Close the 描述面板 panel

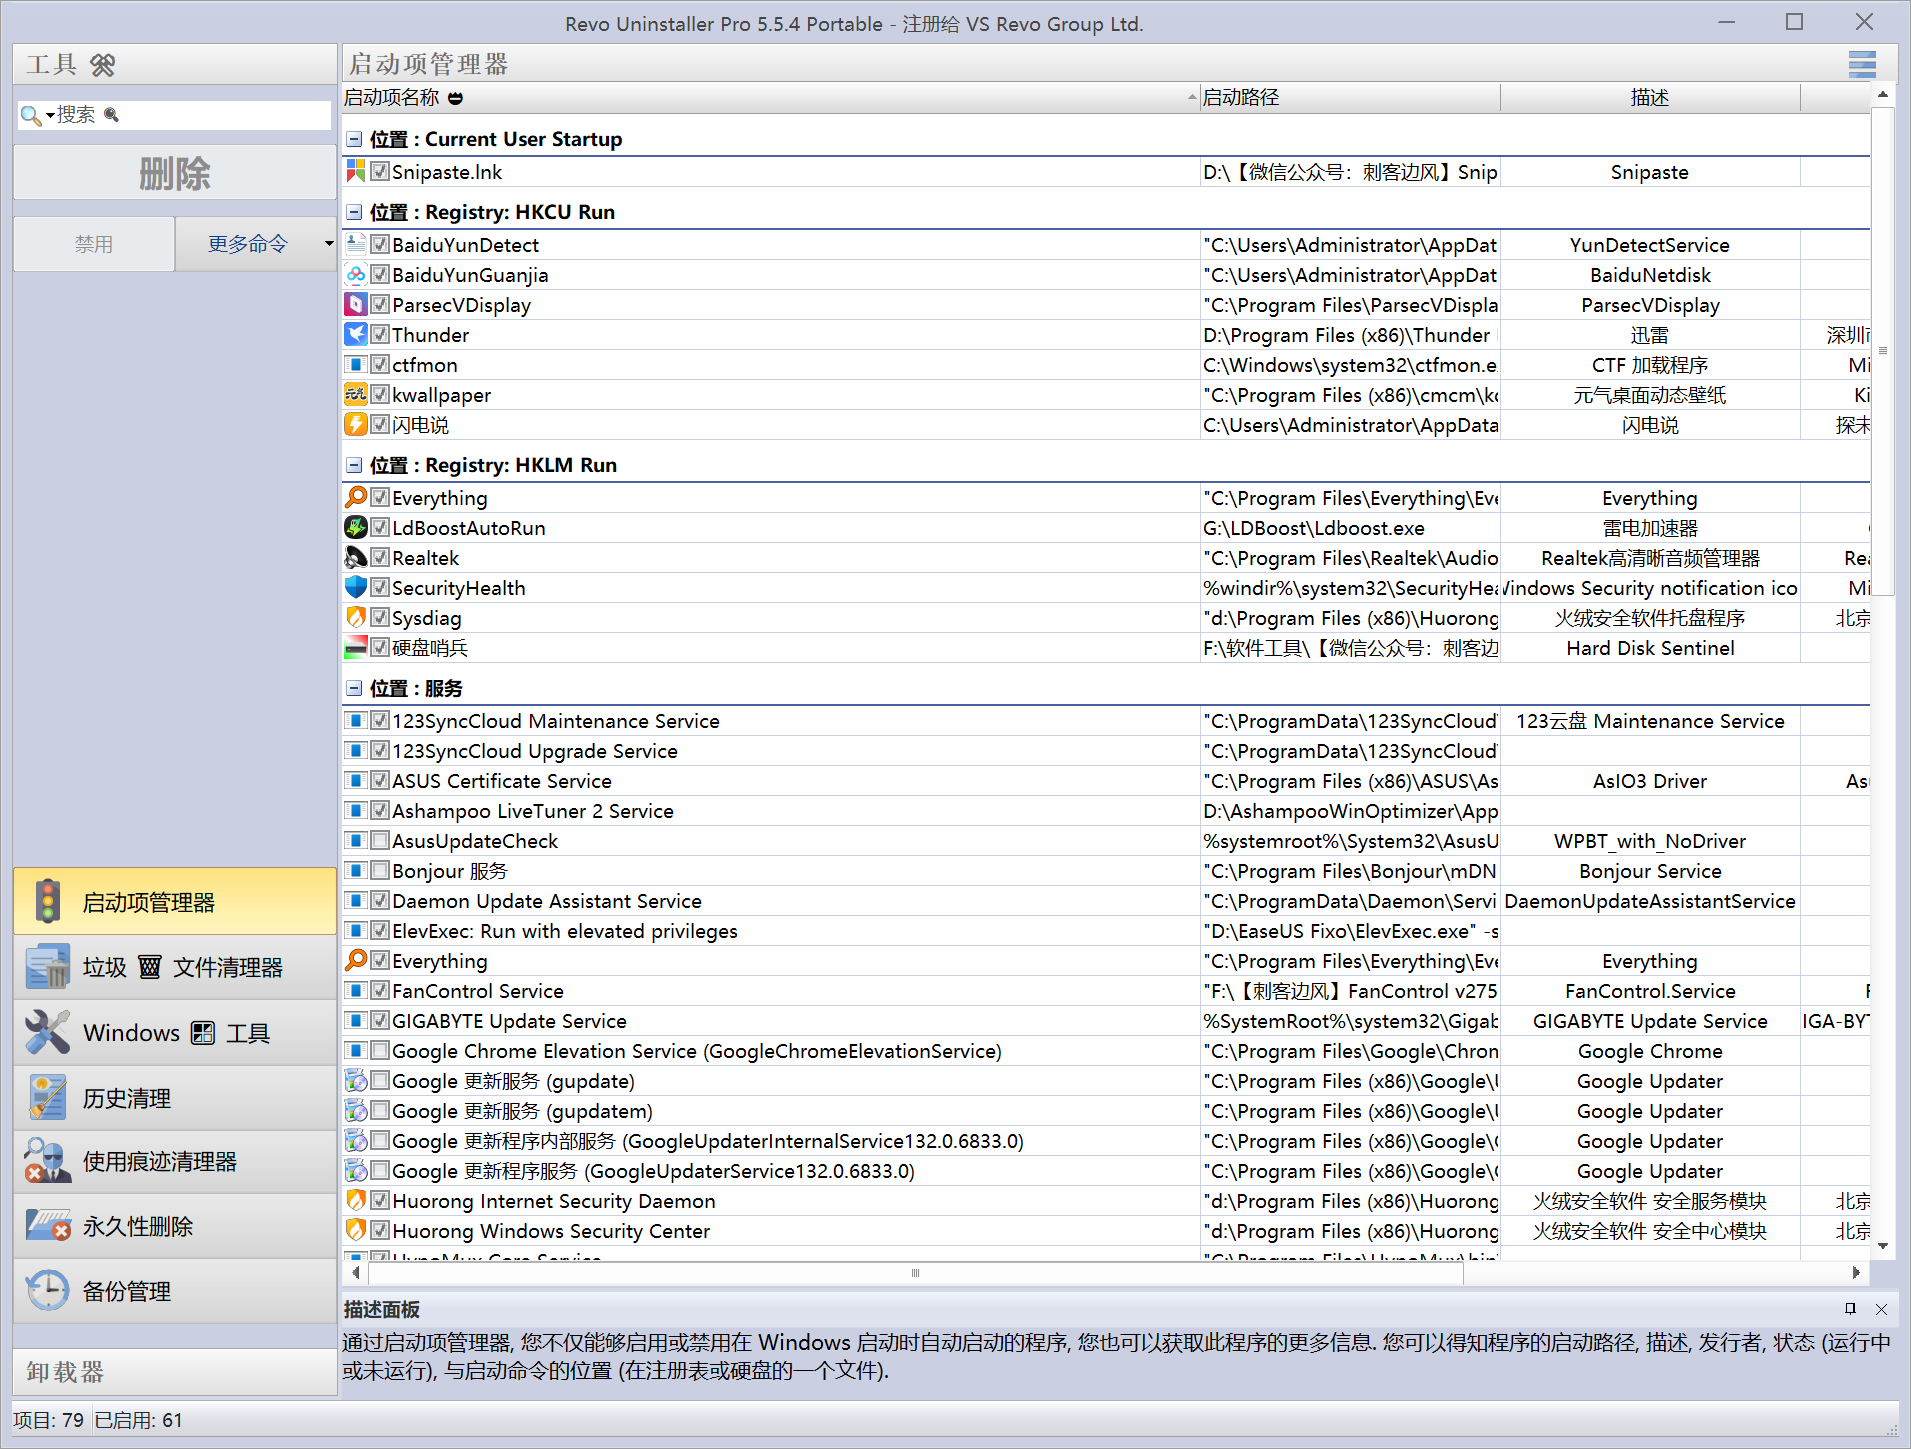1881,1308
